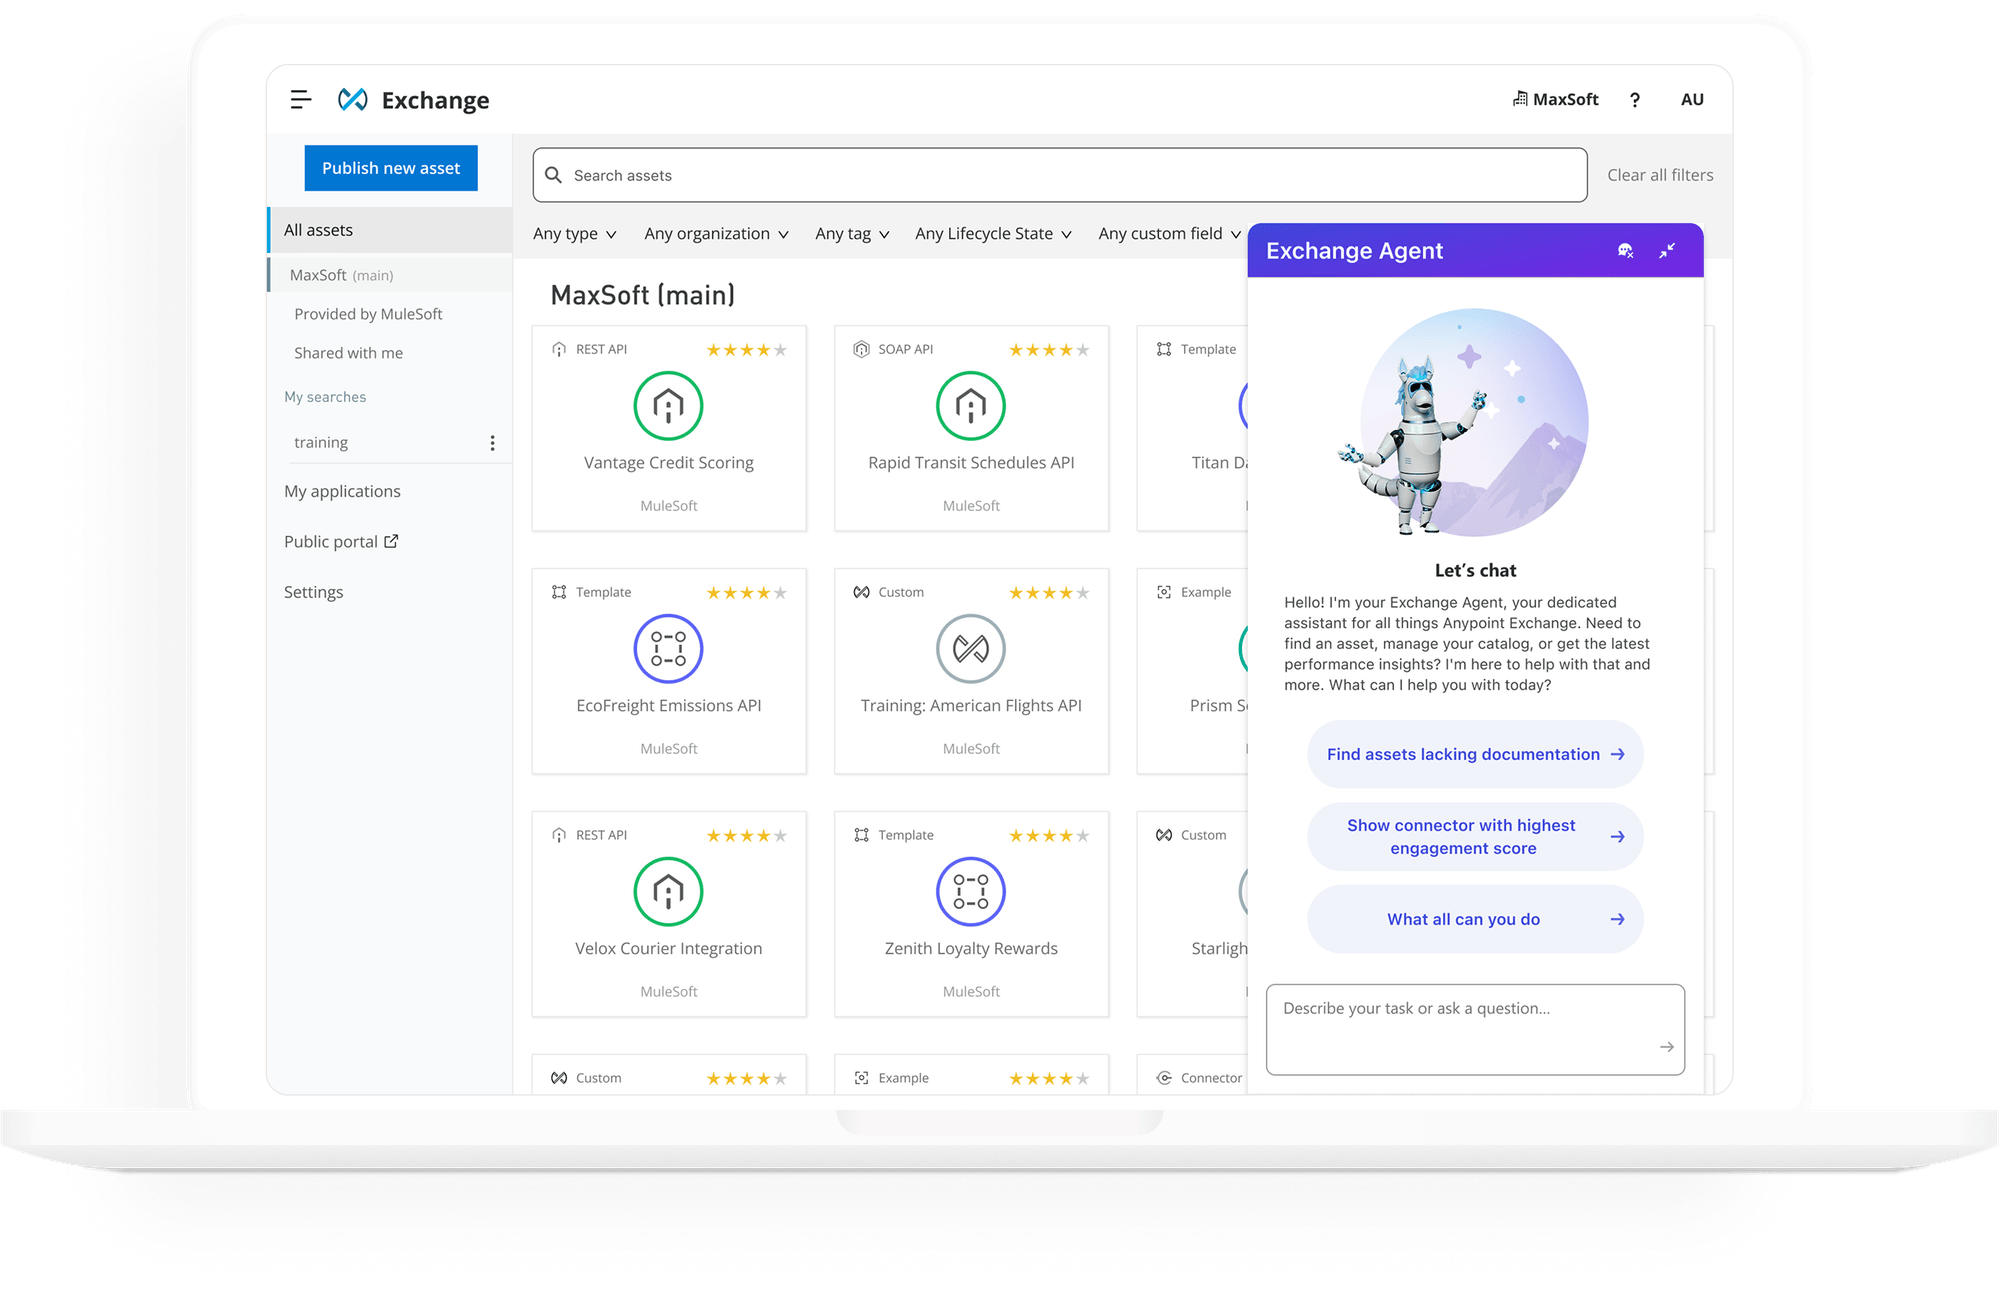
Task: Open Rapid Transit Schedules API icon
Action: point(971,406)
